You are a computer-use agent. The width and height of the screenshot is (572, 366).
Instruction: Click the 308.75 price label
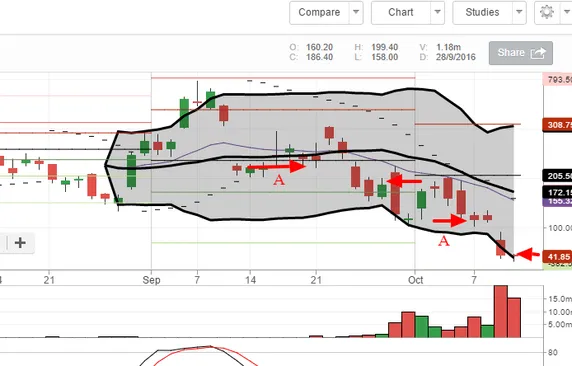(557, 125)
